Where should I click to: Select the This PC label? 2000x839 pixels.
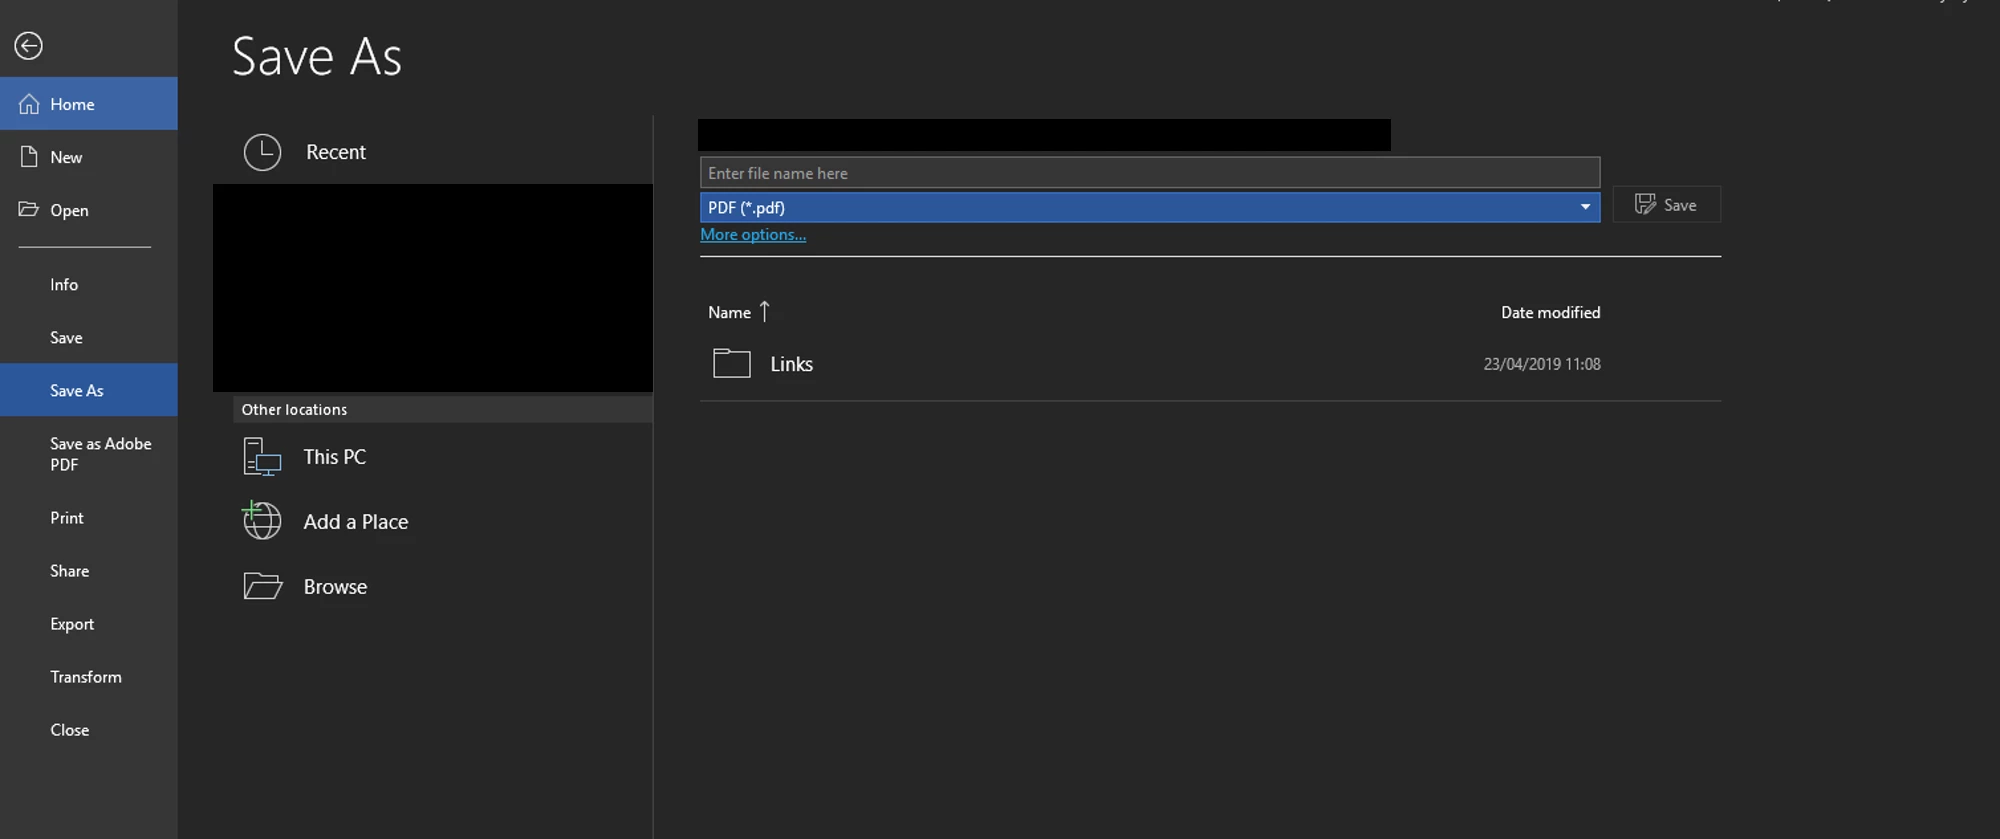335,457
